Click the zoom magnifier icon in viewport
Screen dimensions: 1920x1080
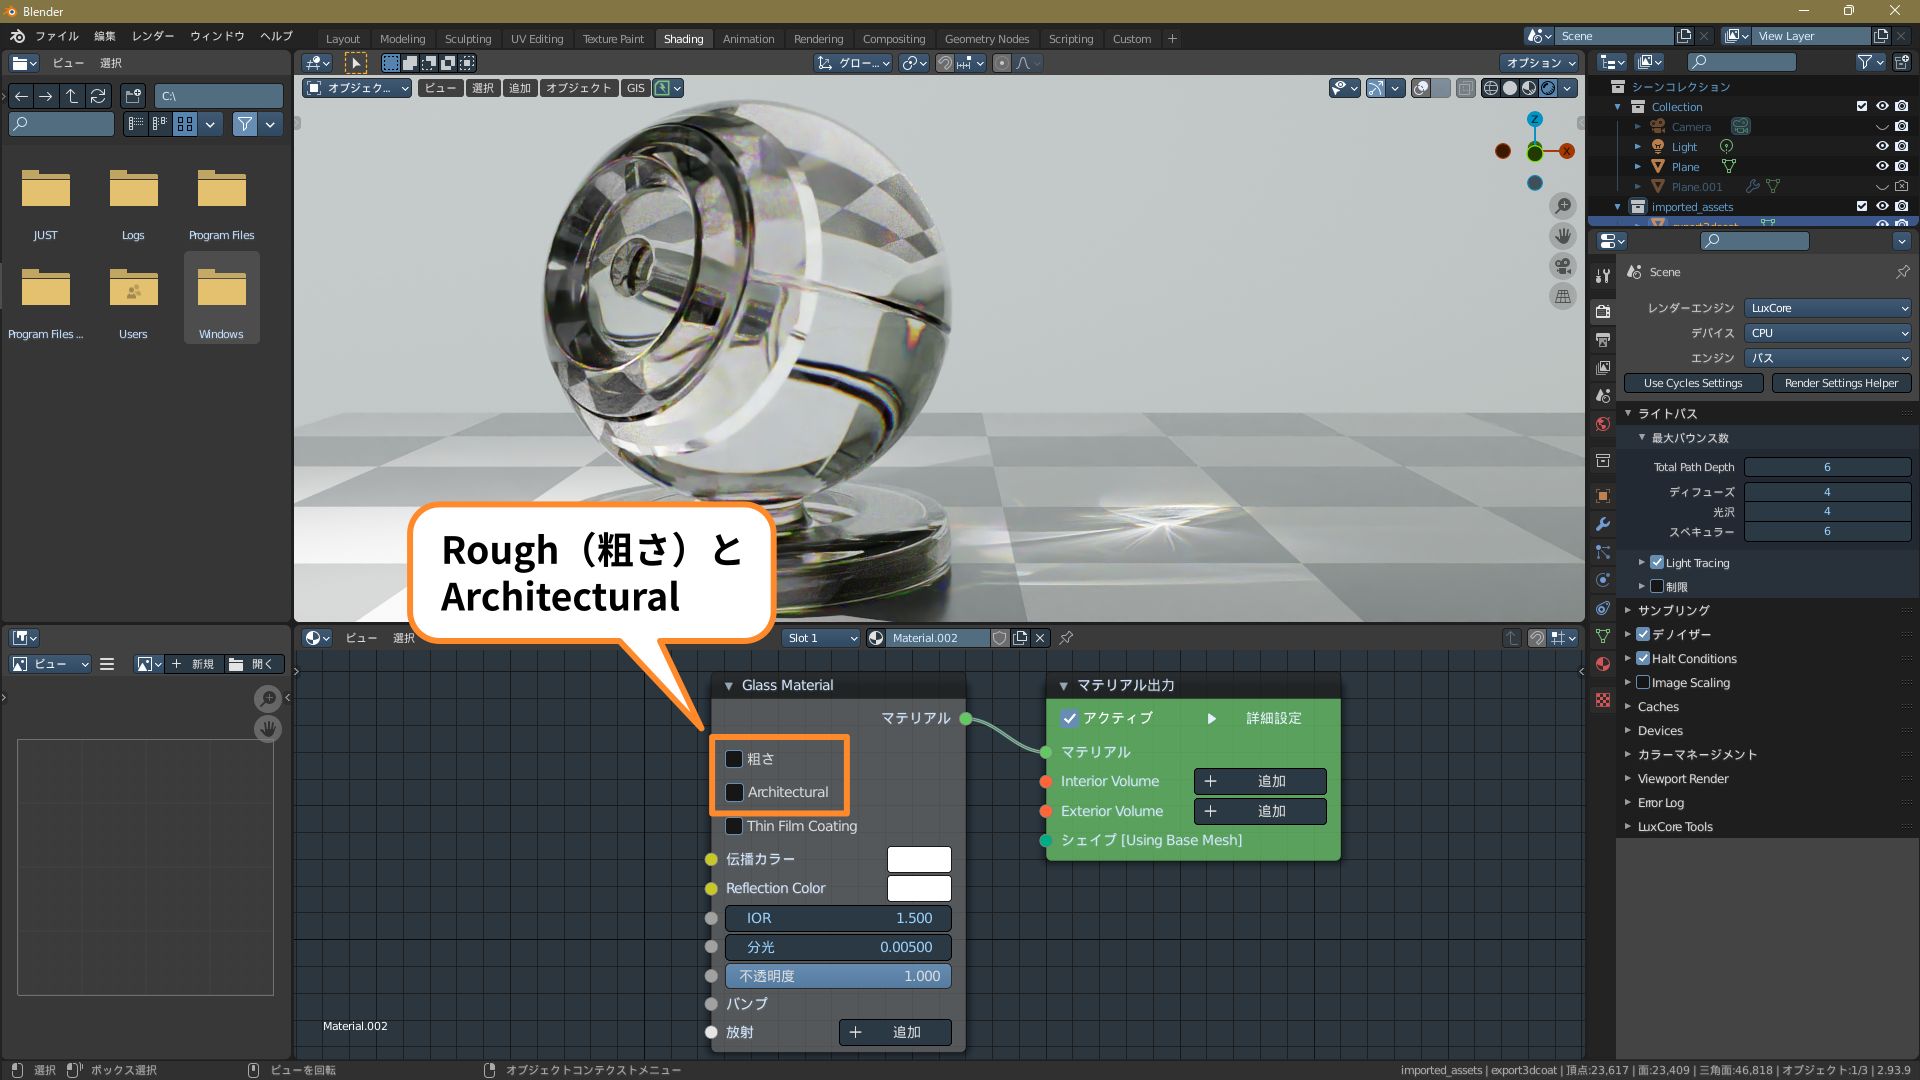(x=1562, y=206)
